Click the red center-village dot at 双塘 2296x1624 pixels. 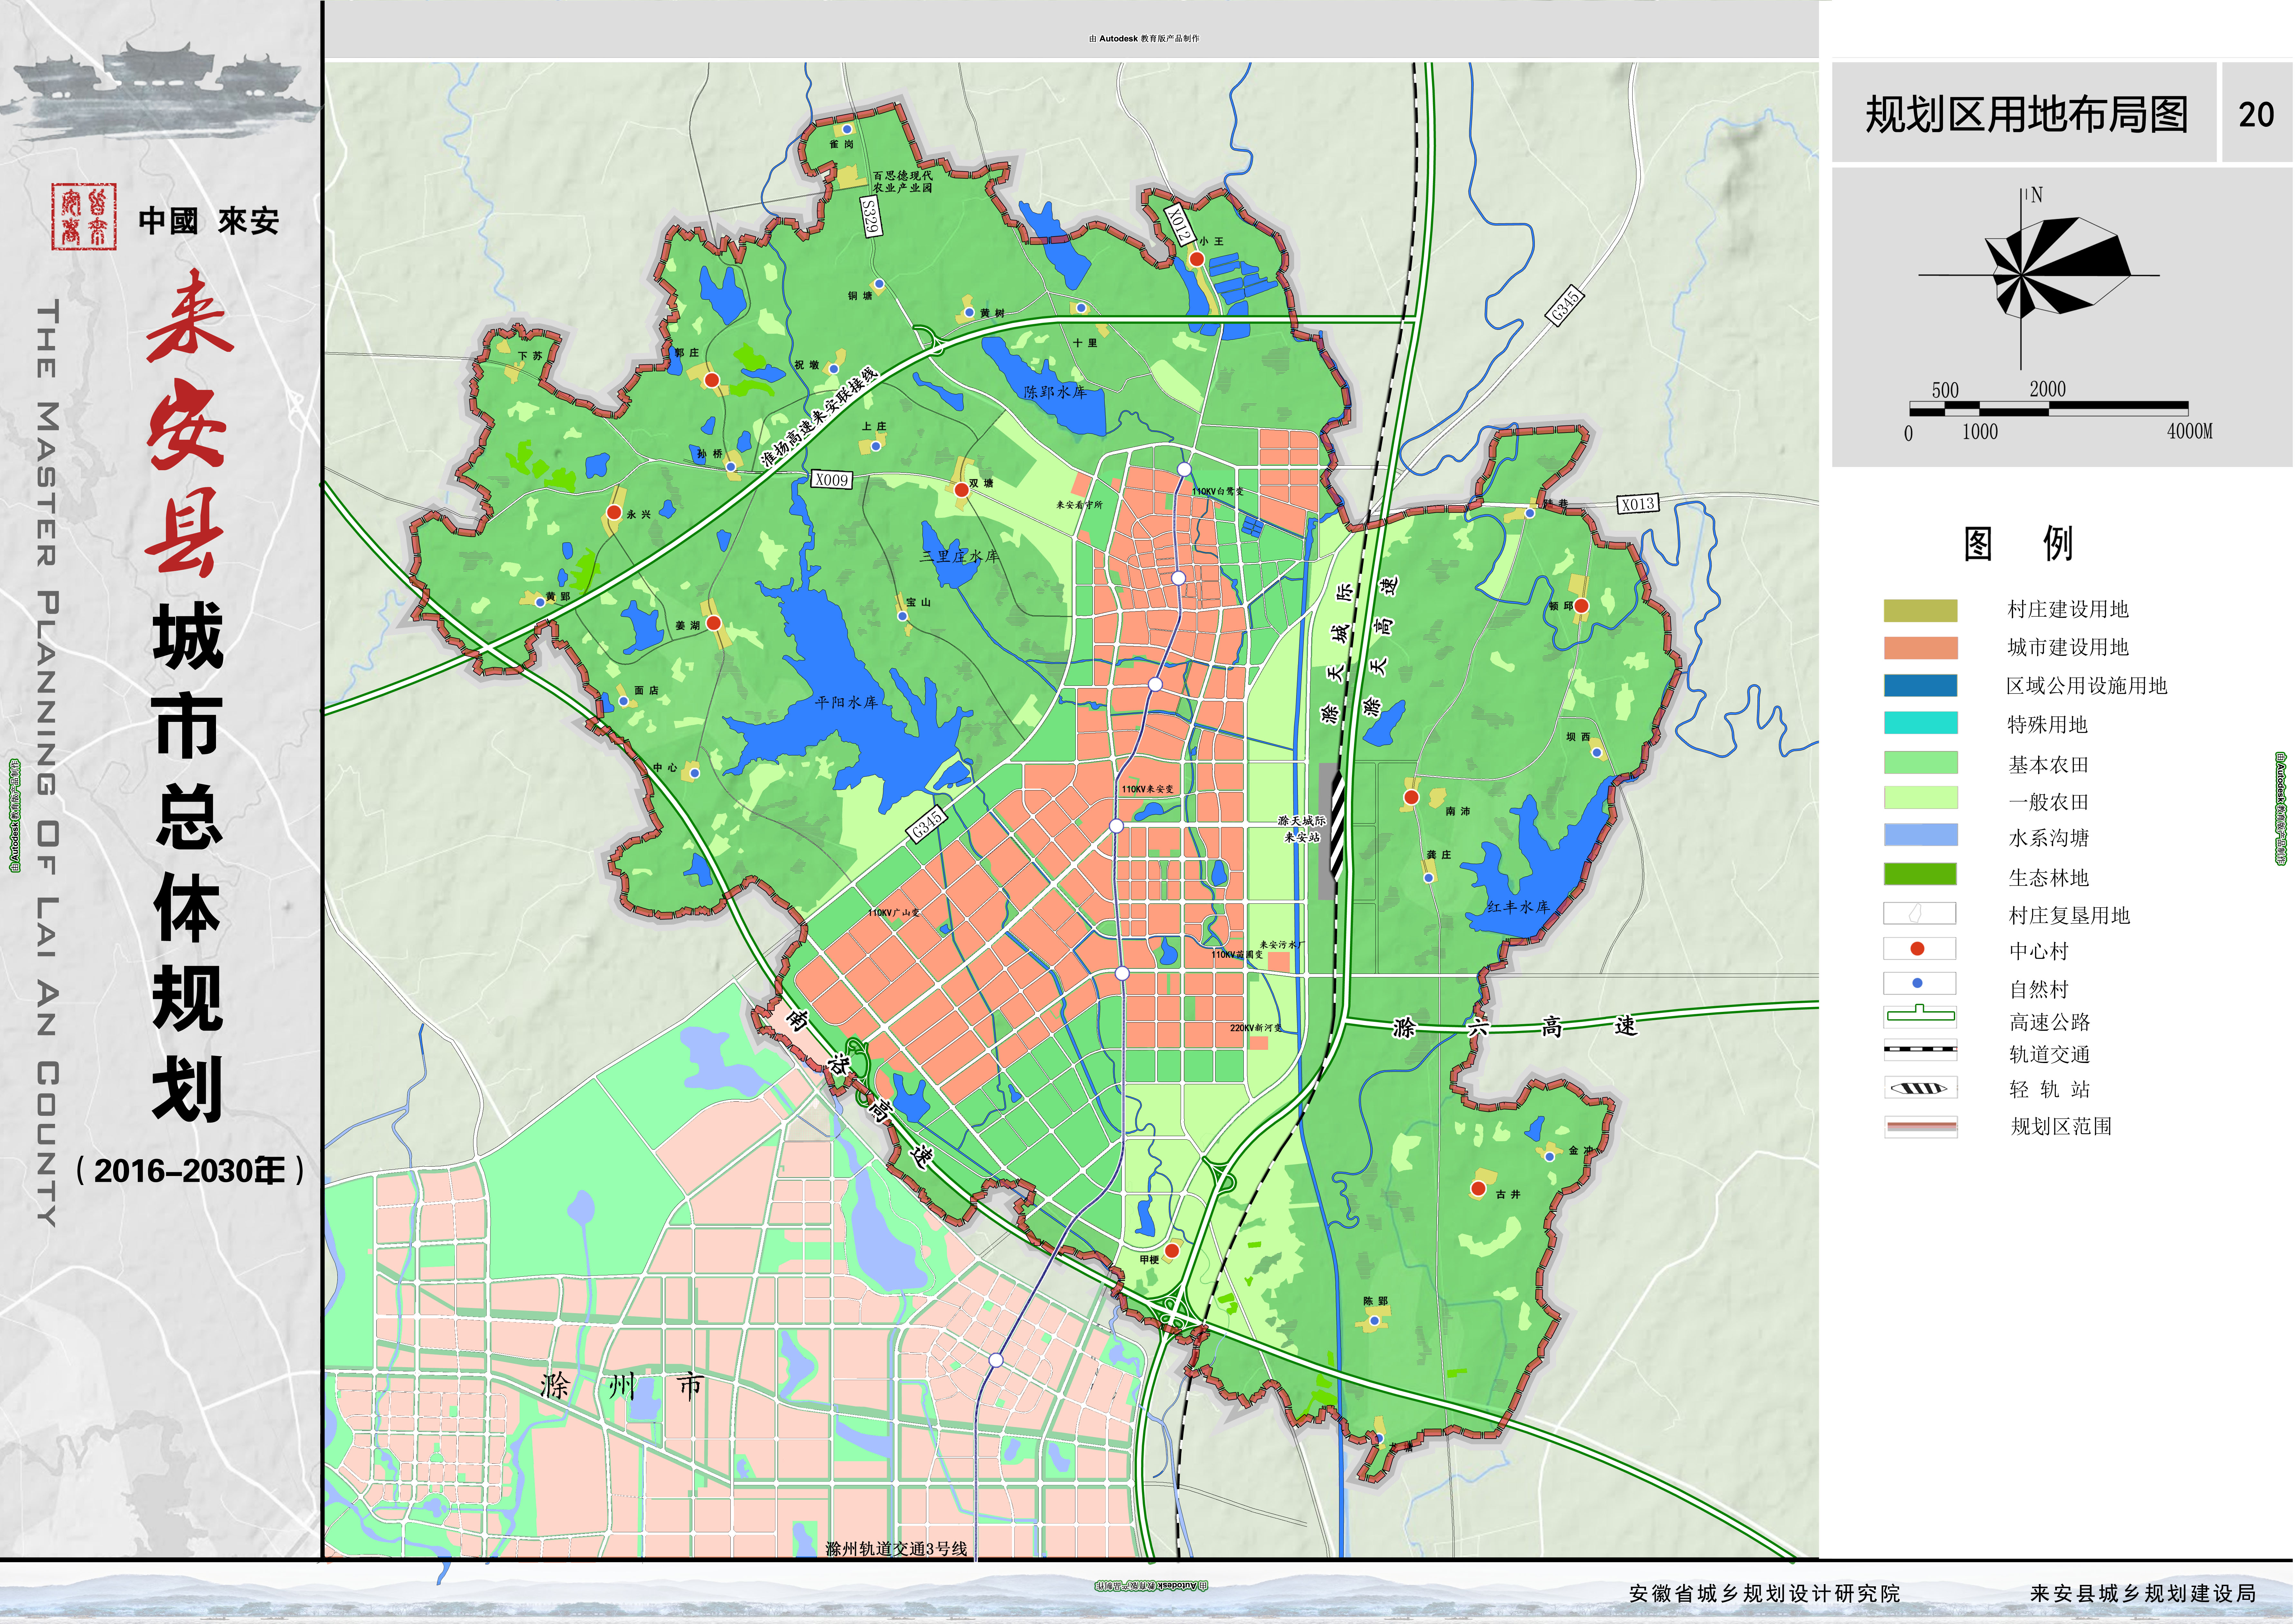(962, 490)
